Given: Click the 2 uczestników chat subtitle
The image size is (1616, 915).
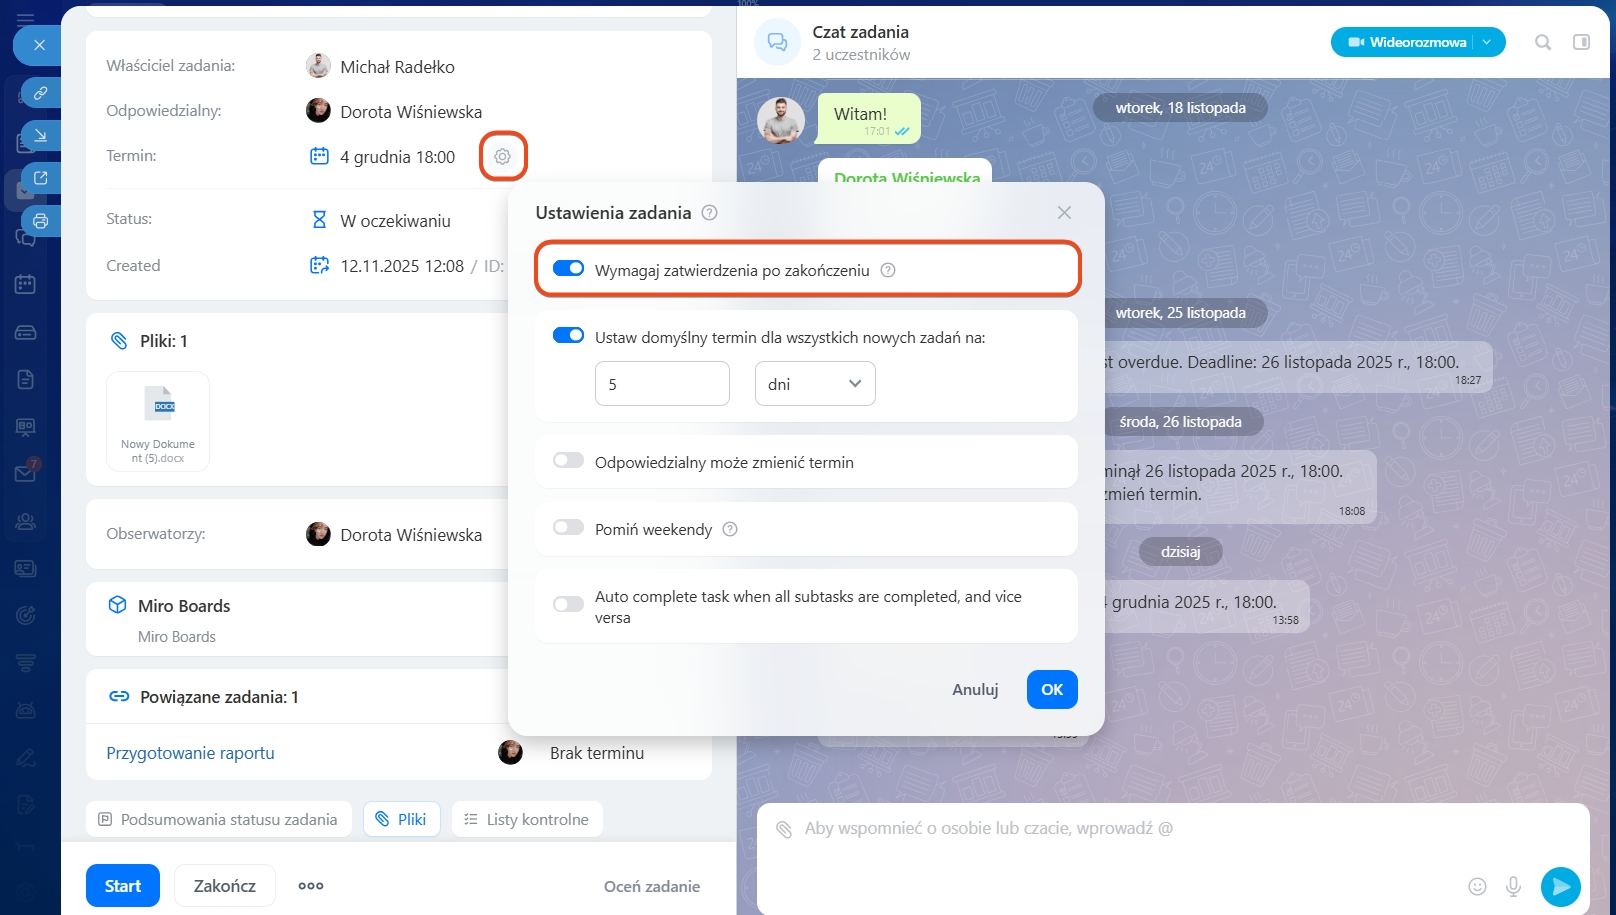Looking at the screenshot, I should pyautogui.click(x=861, y=55).
